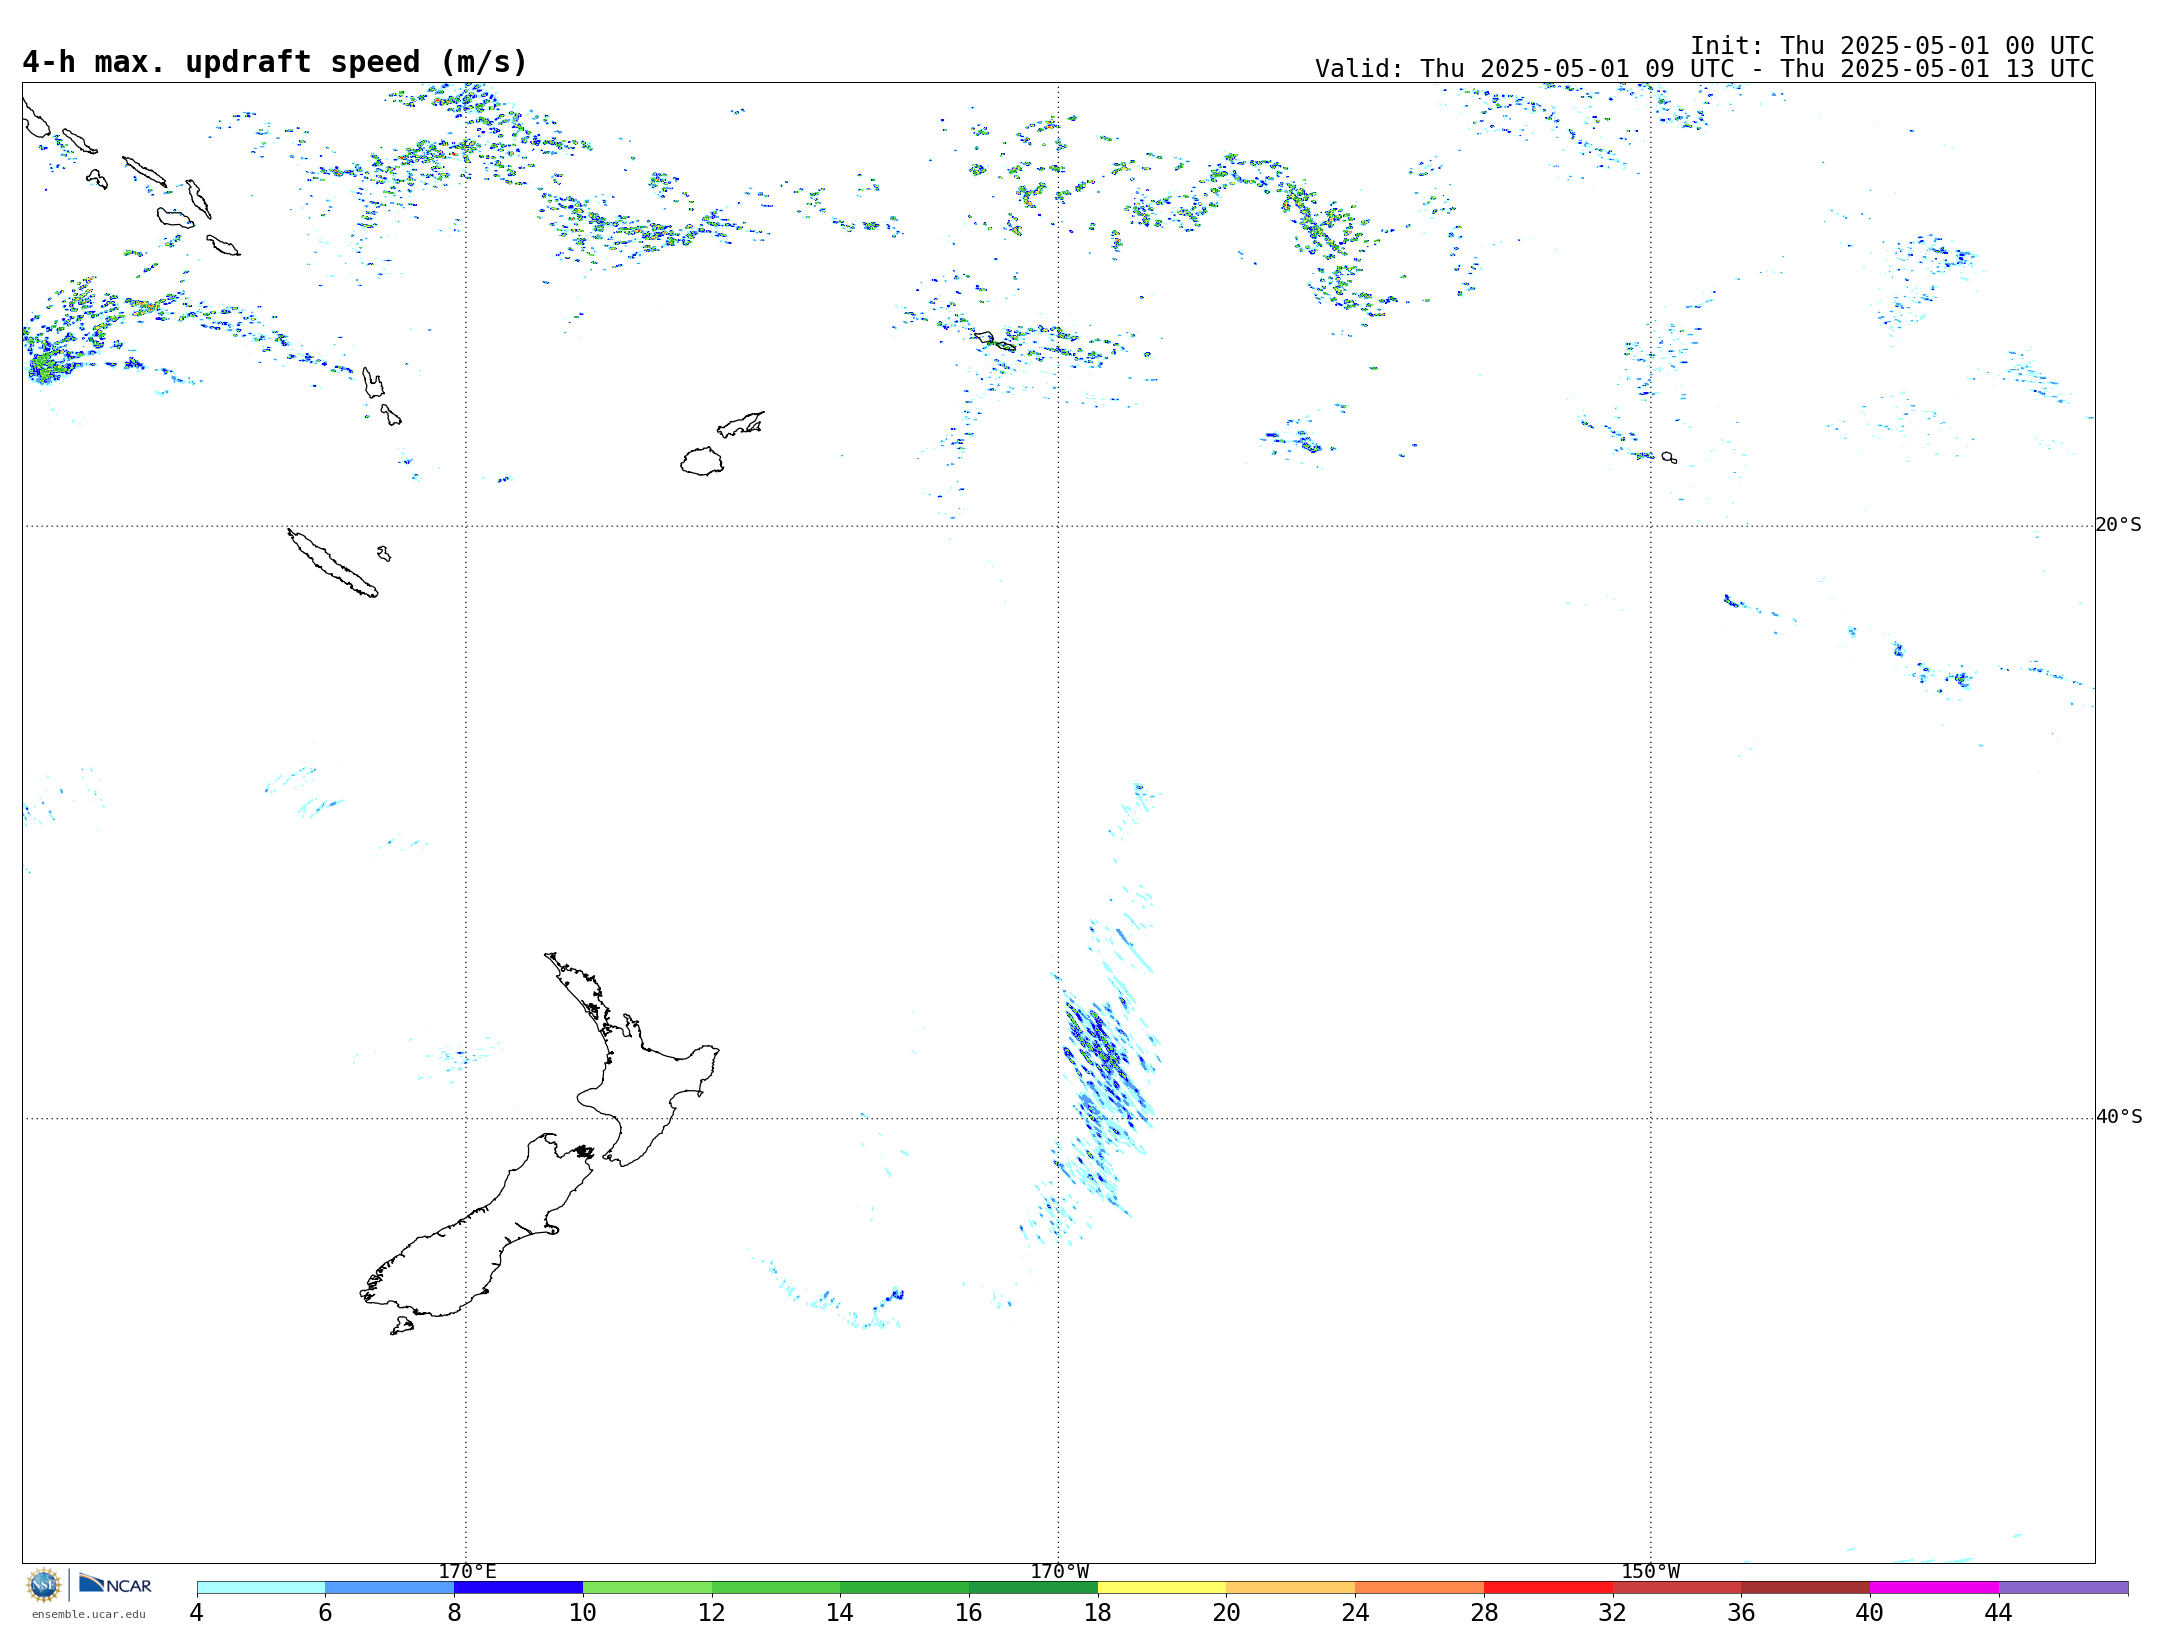
Task: Click the Stewart Island outline
Action: [402, 1326]
